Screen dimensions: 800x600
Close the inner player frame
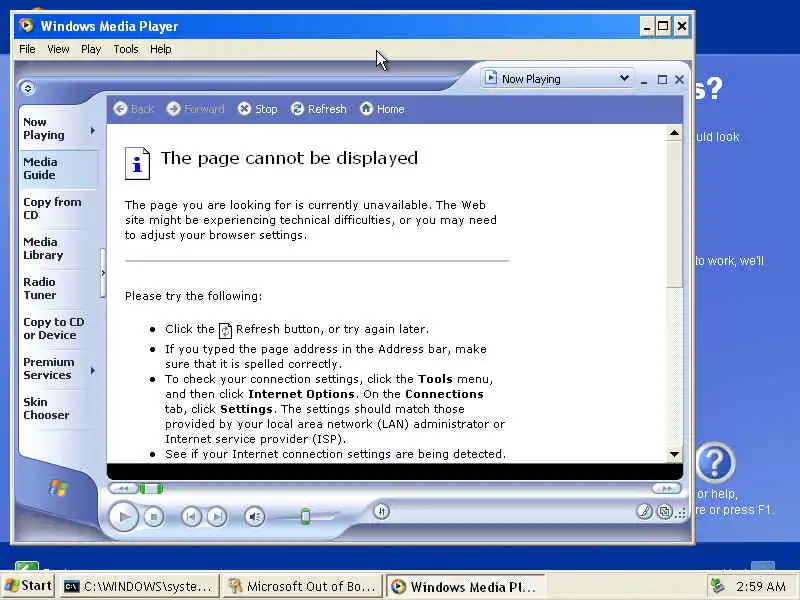click(x=679, y=80)
